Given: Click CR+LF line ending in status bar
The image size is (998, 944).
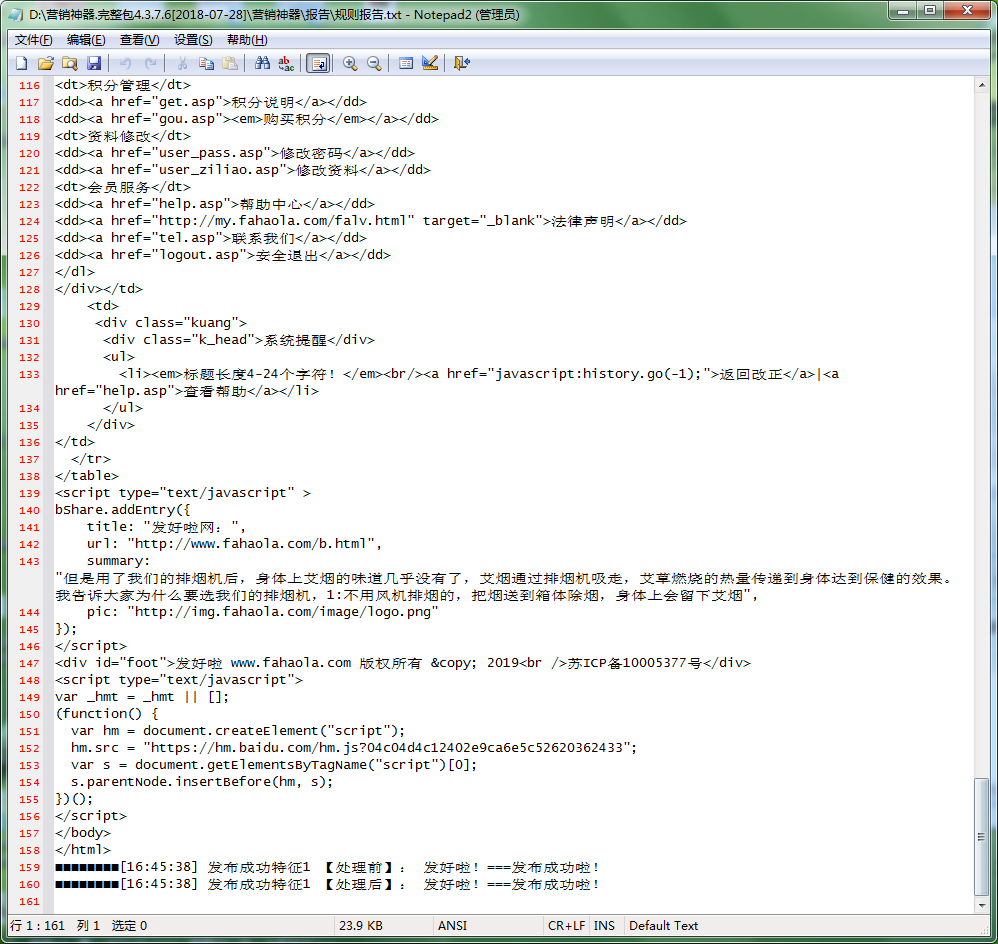Looking at the screenshot, I should [x=566, y=926].
